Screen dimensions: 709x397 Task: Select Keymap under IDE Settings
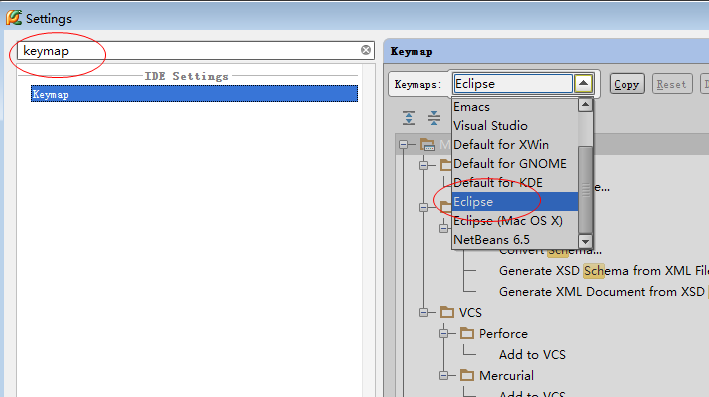(x=194, y=94)
